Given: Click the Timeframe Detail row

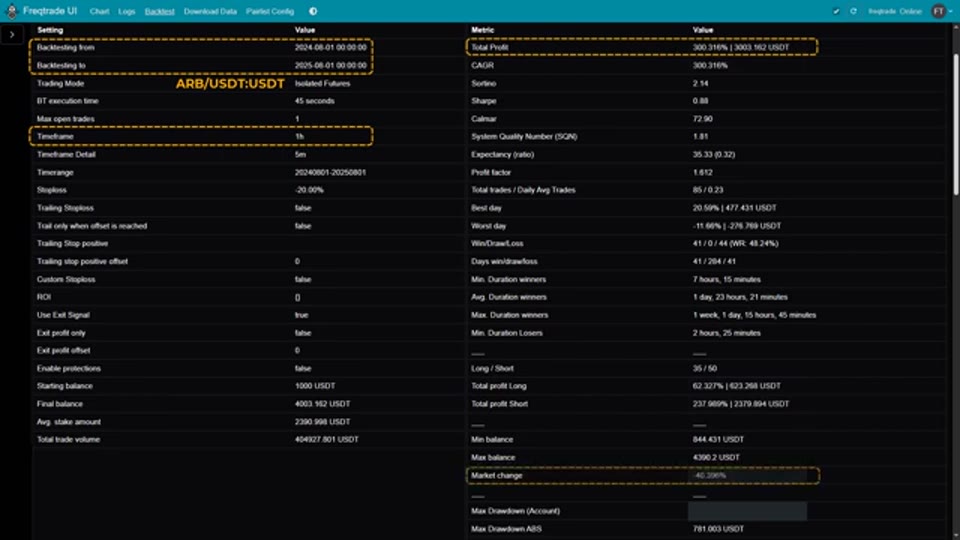Looking at the screenshot, I should point(248,154).
